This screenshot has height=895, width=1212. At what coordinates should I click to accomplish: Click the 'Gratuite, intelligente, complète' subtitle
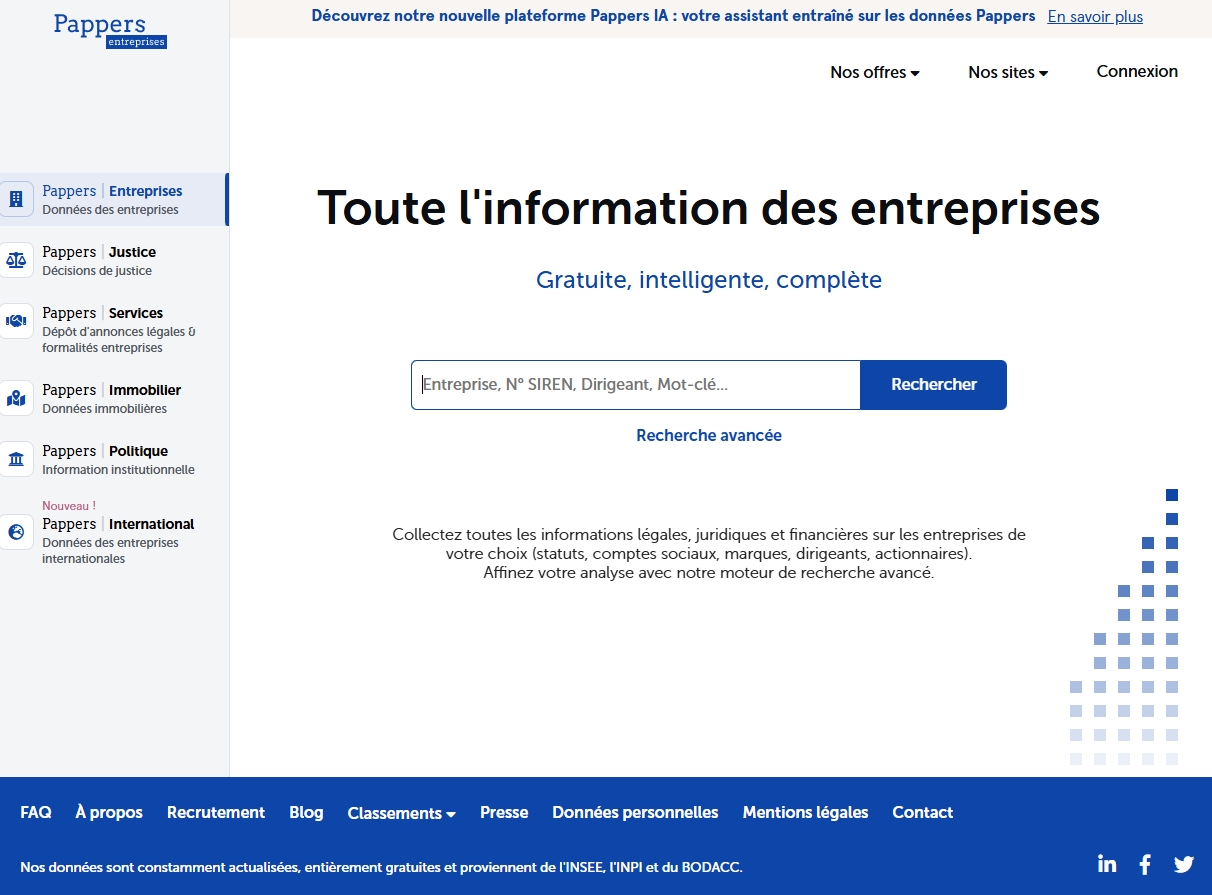[709, 280]
